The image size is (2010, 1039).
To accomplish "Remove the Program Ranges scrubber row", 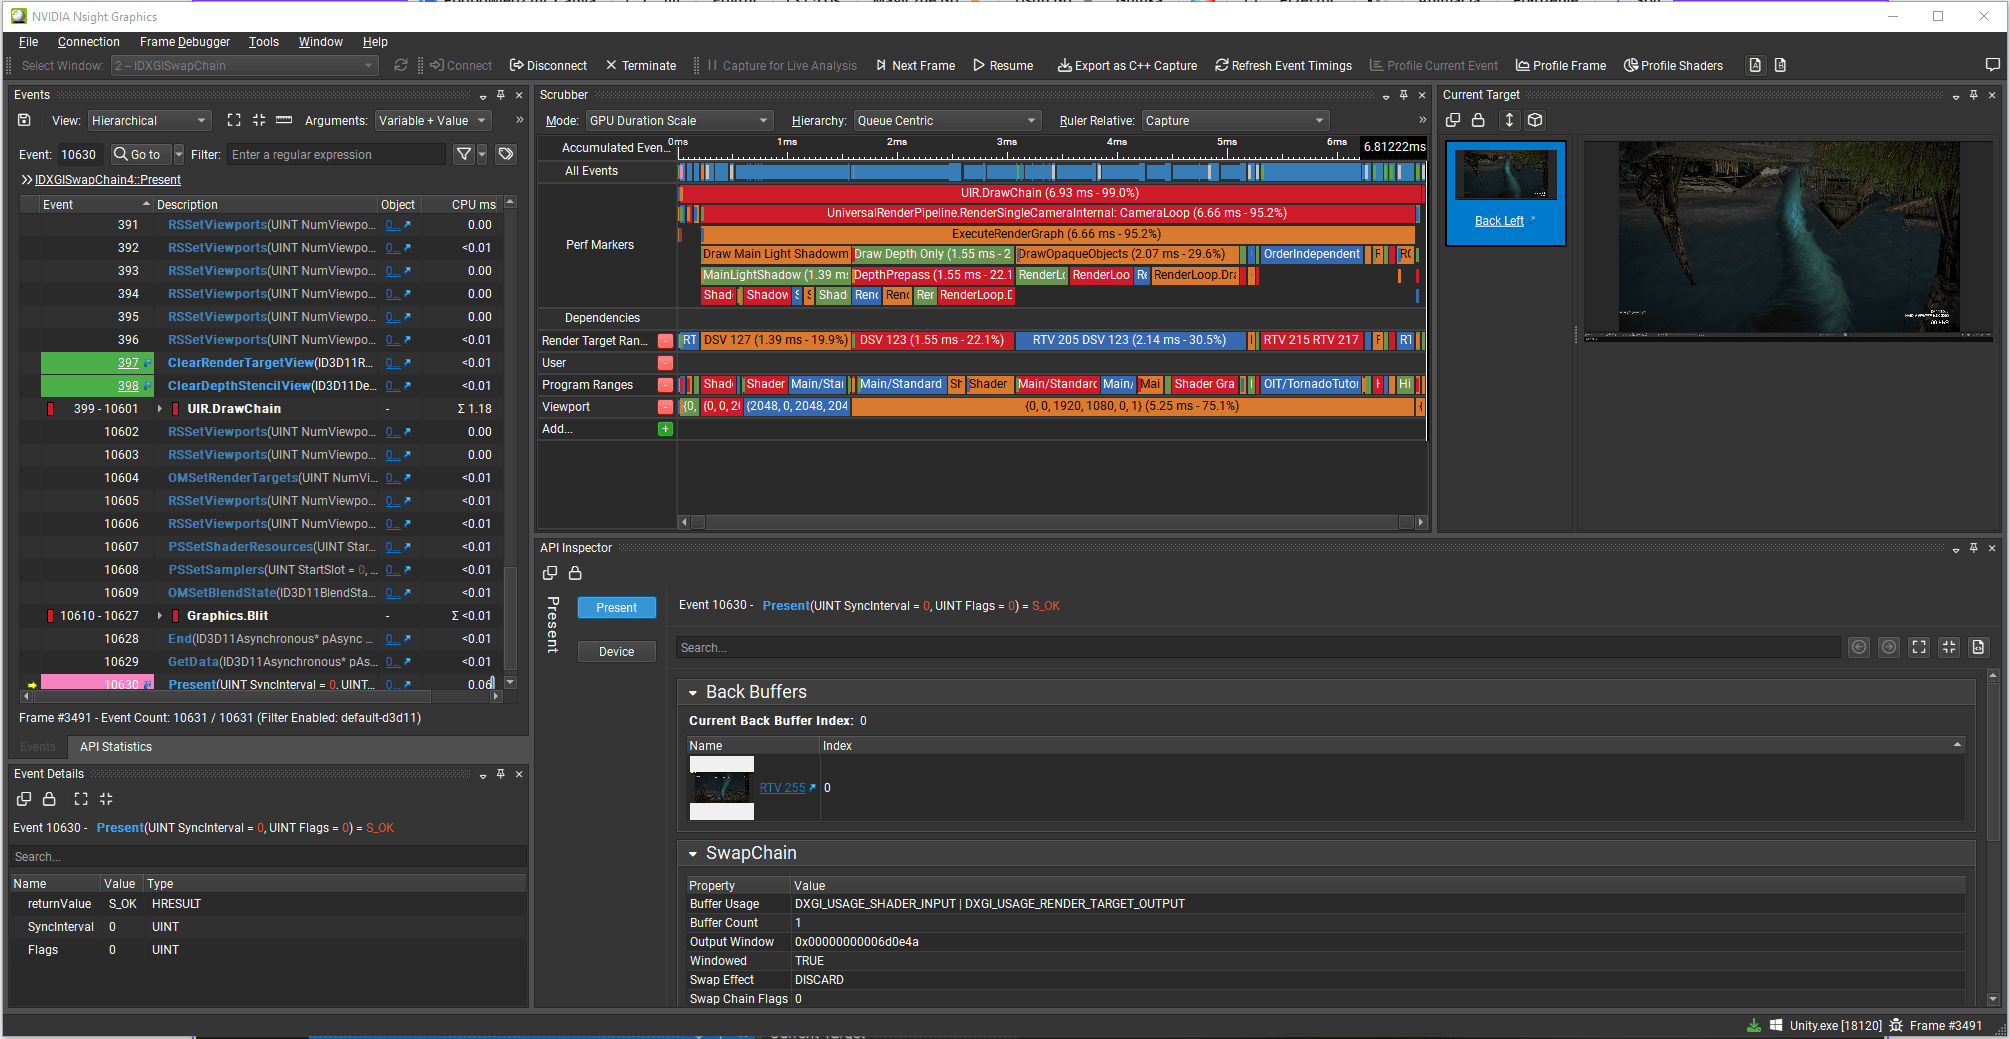I will point(665,385).
